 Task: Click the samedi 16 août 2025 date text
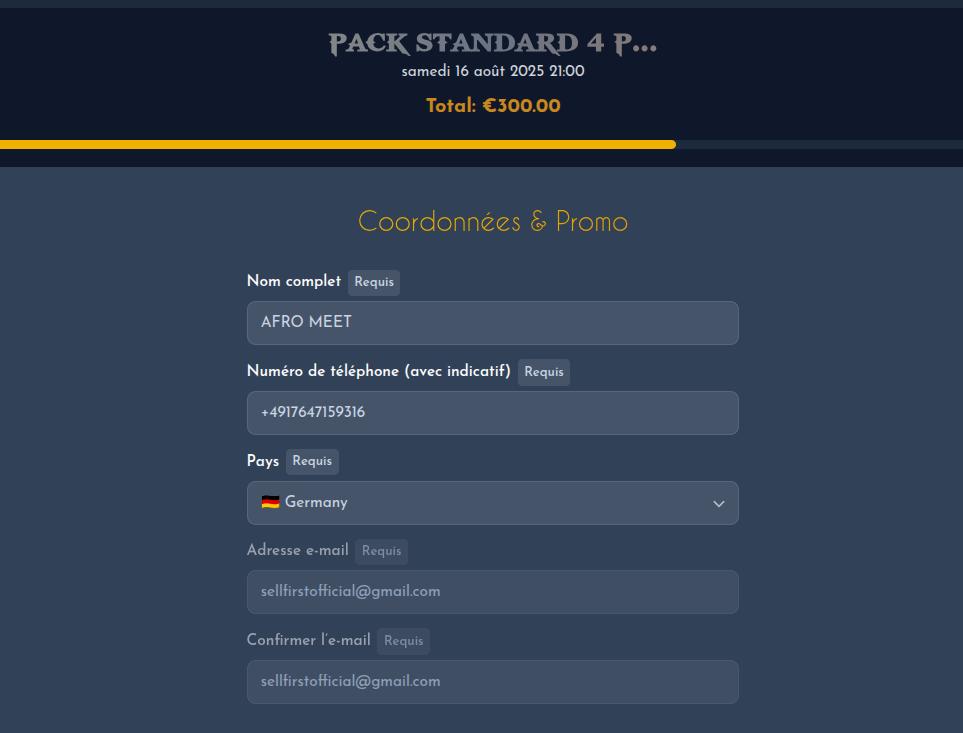tap(493, 71)
